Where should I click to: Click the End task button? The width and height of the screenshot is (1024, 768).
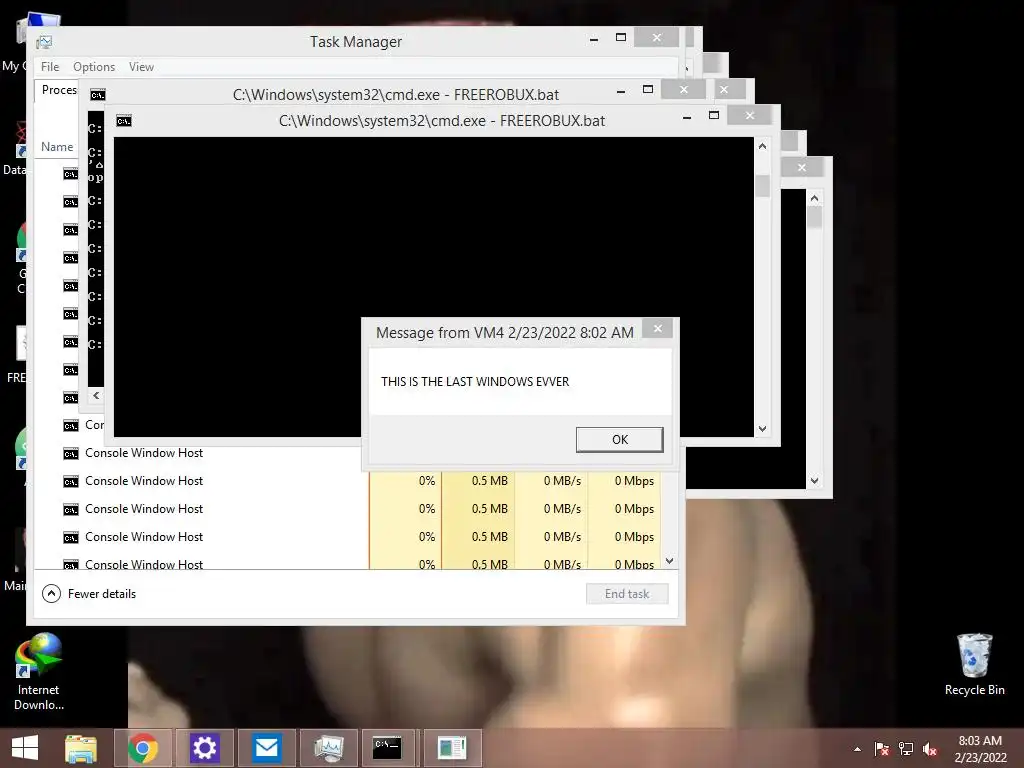point(627,594)
